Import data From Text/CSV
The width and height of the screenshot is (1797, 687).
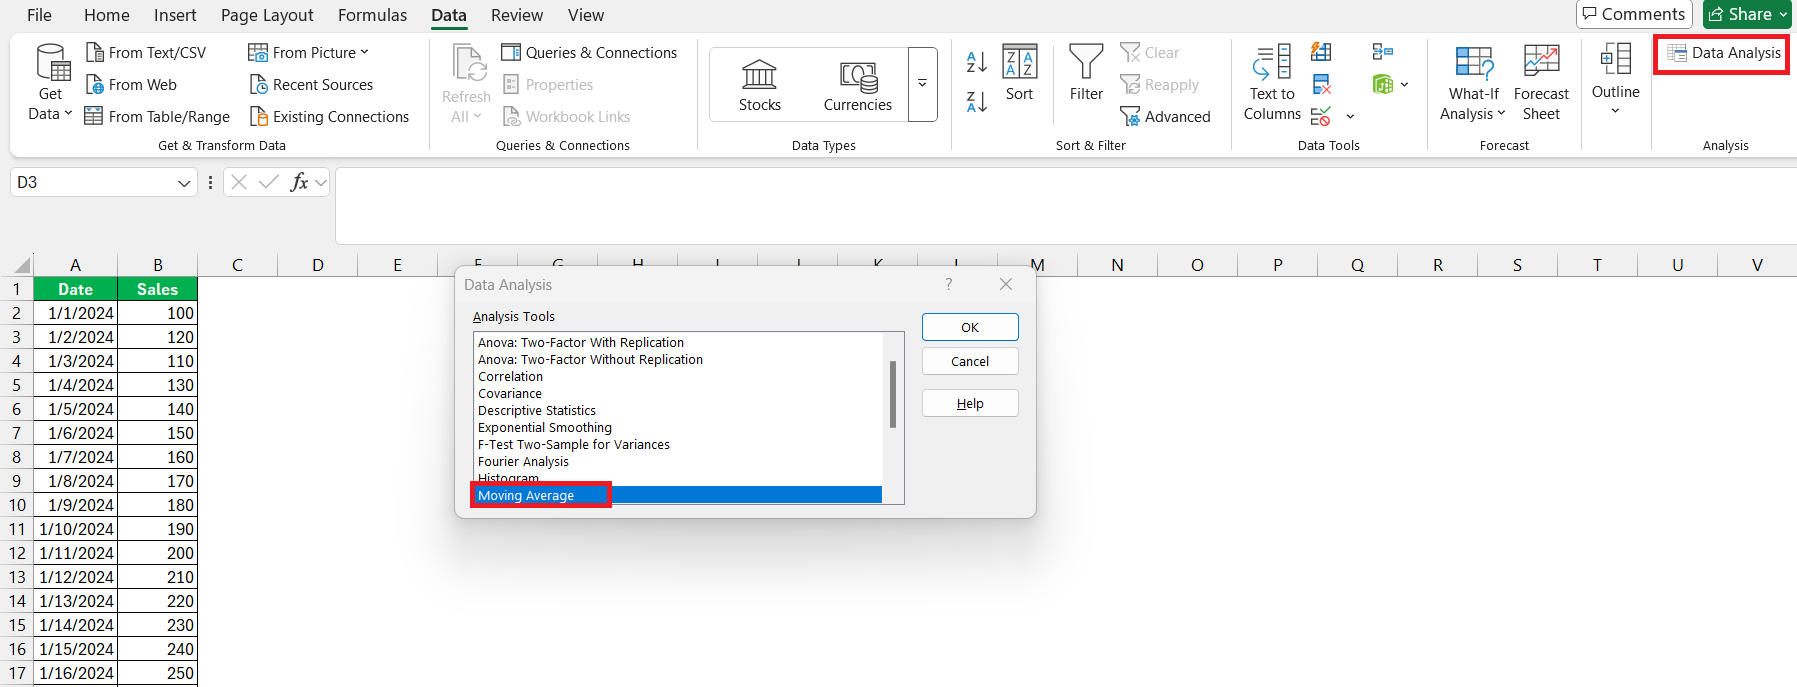tap(146, 53)
